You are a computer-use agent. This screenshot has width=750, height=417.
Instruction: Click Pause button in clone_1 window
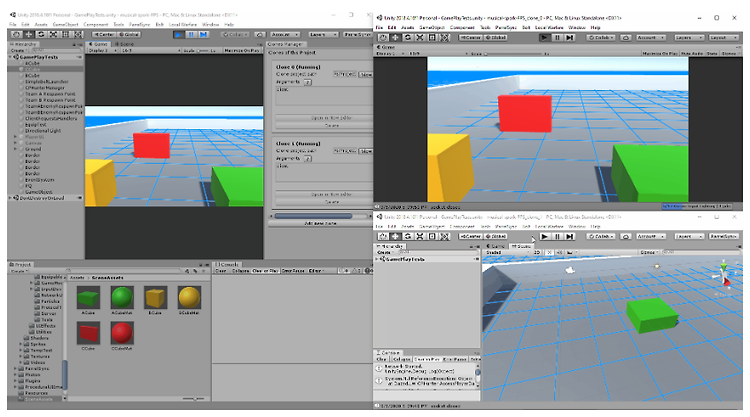557,236
